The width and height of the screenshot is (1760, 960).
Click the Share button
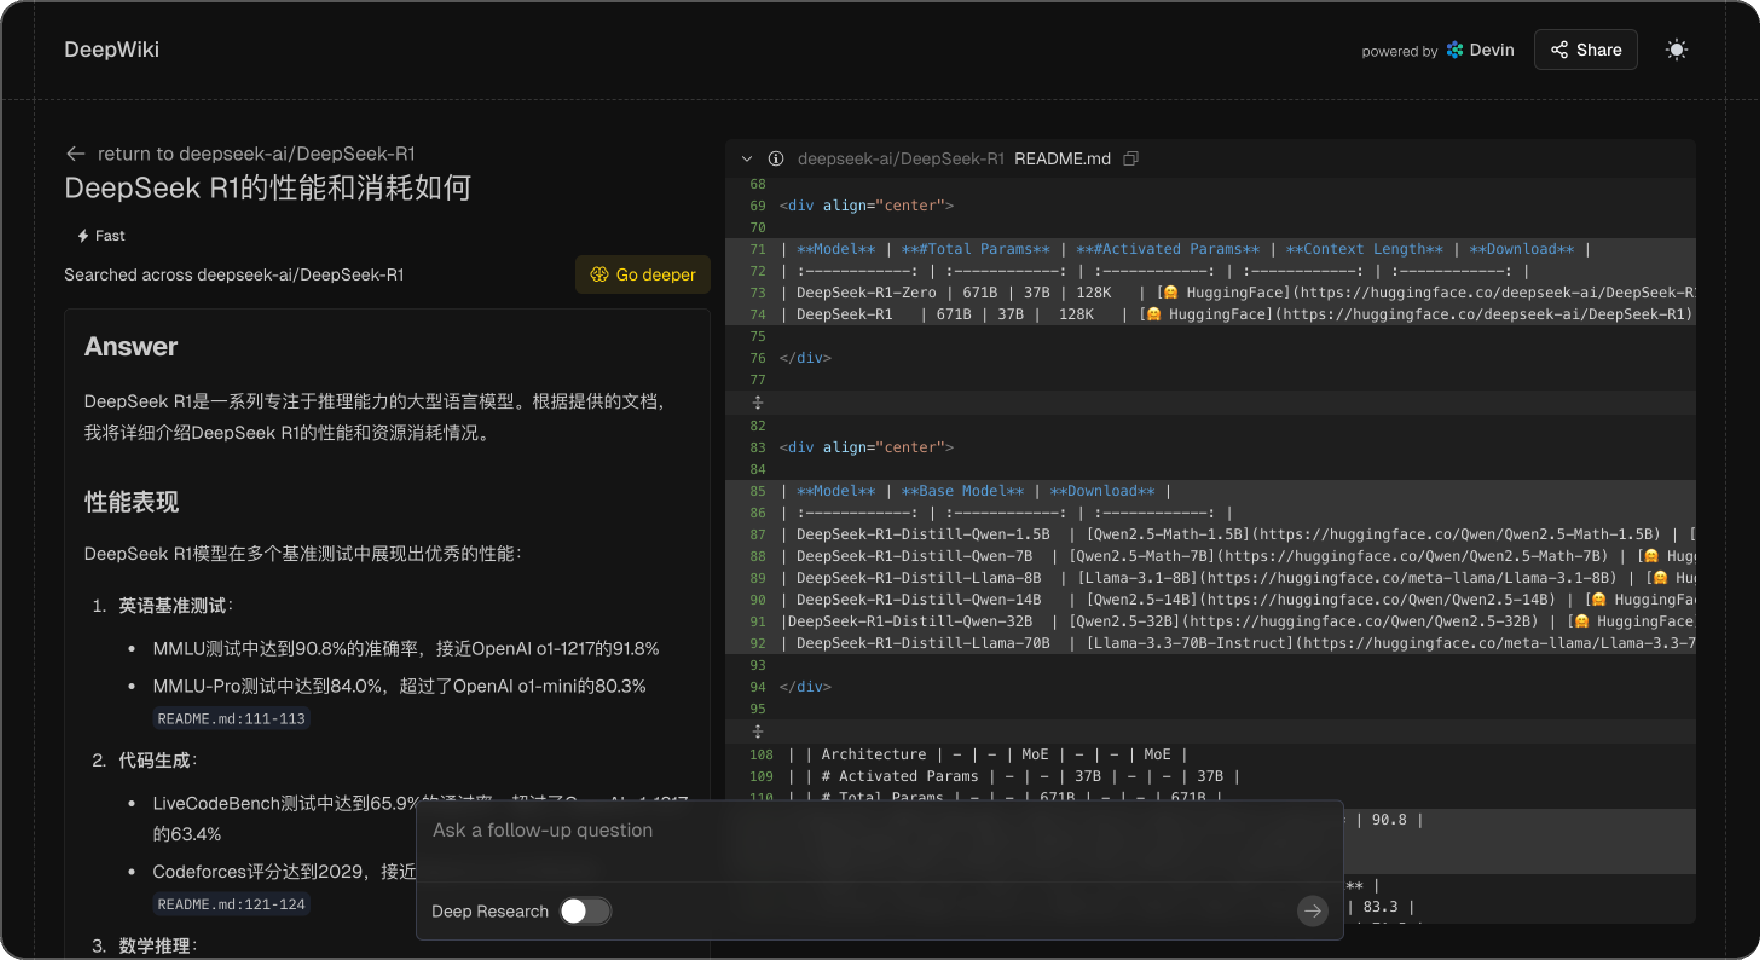(x=1585, y=50)
